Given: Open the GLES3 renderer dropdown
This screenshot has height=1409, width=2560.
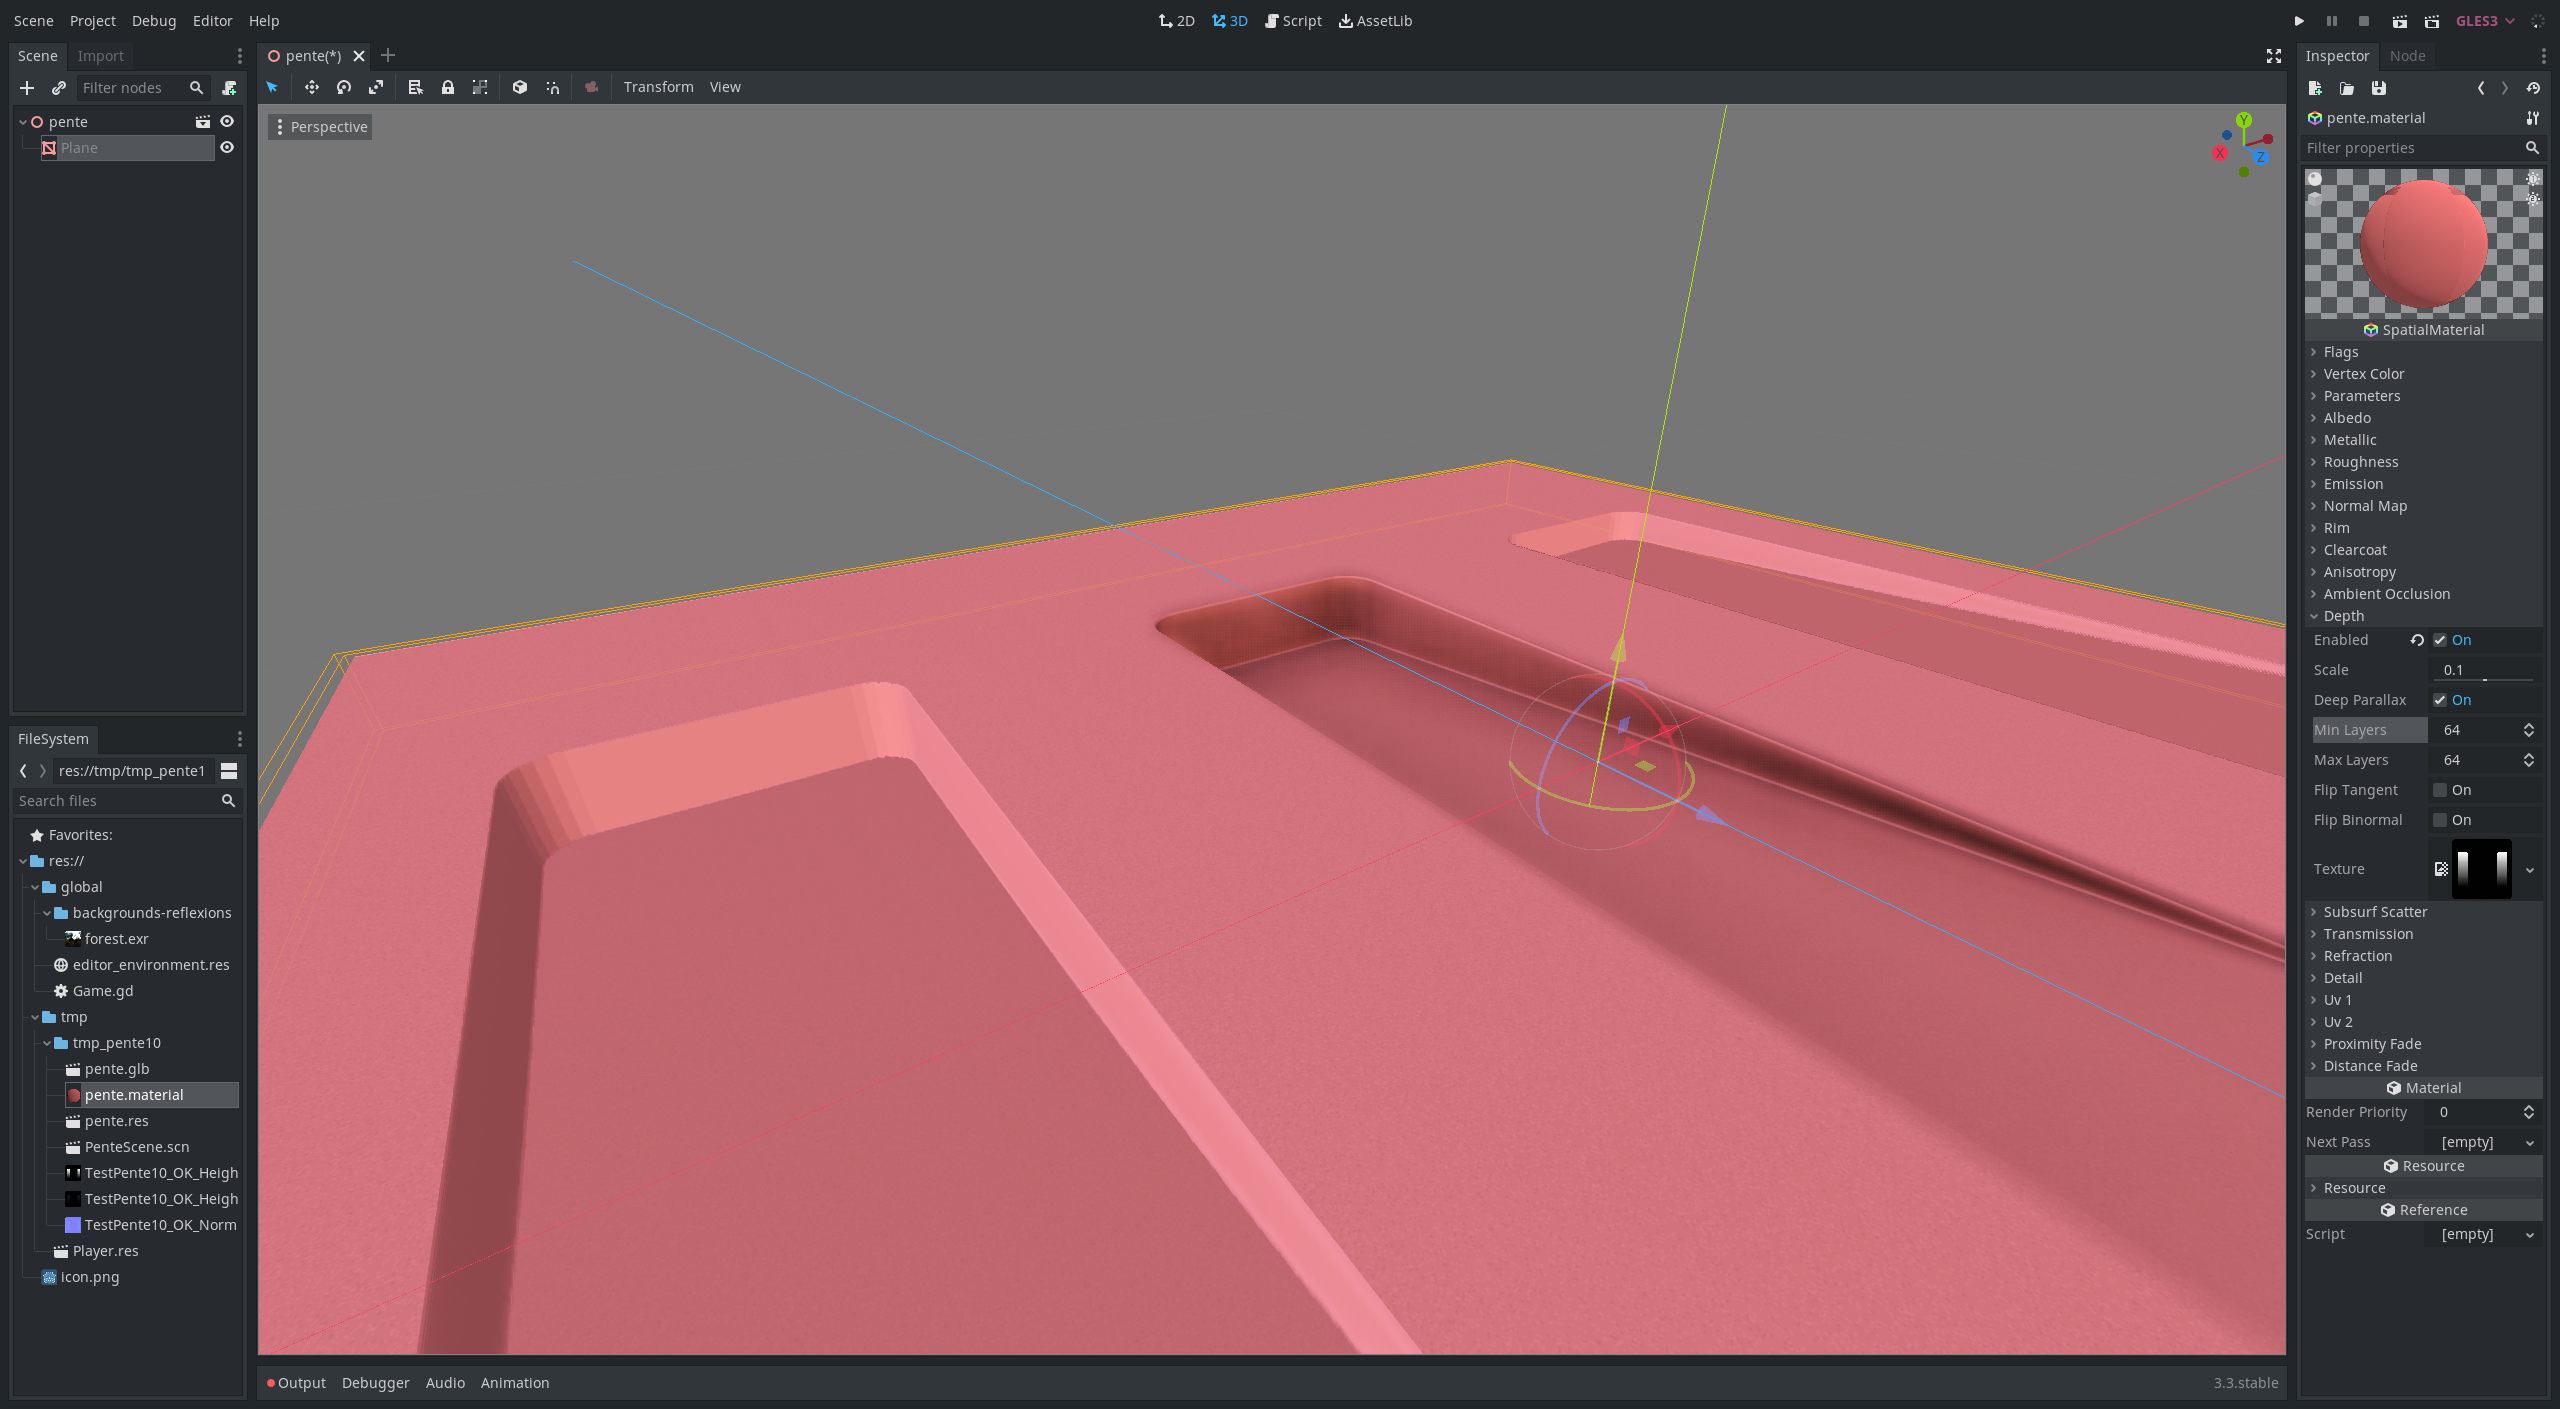Looking at the screenshot, I should click(x=2485, y=20).
